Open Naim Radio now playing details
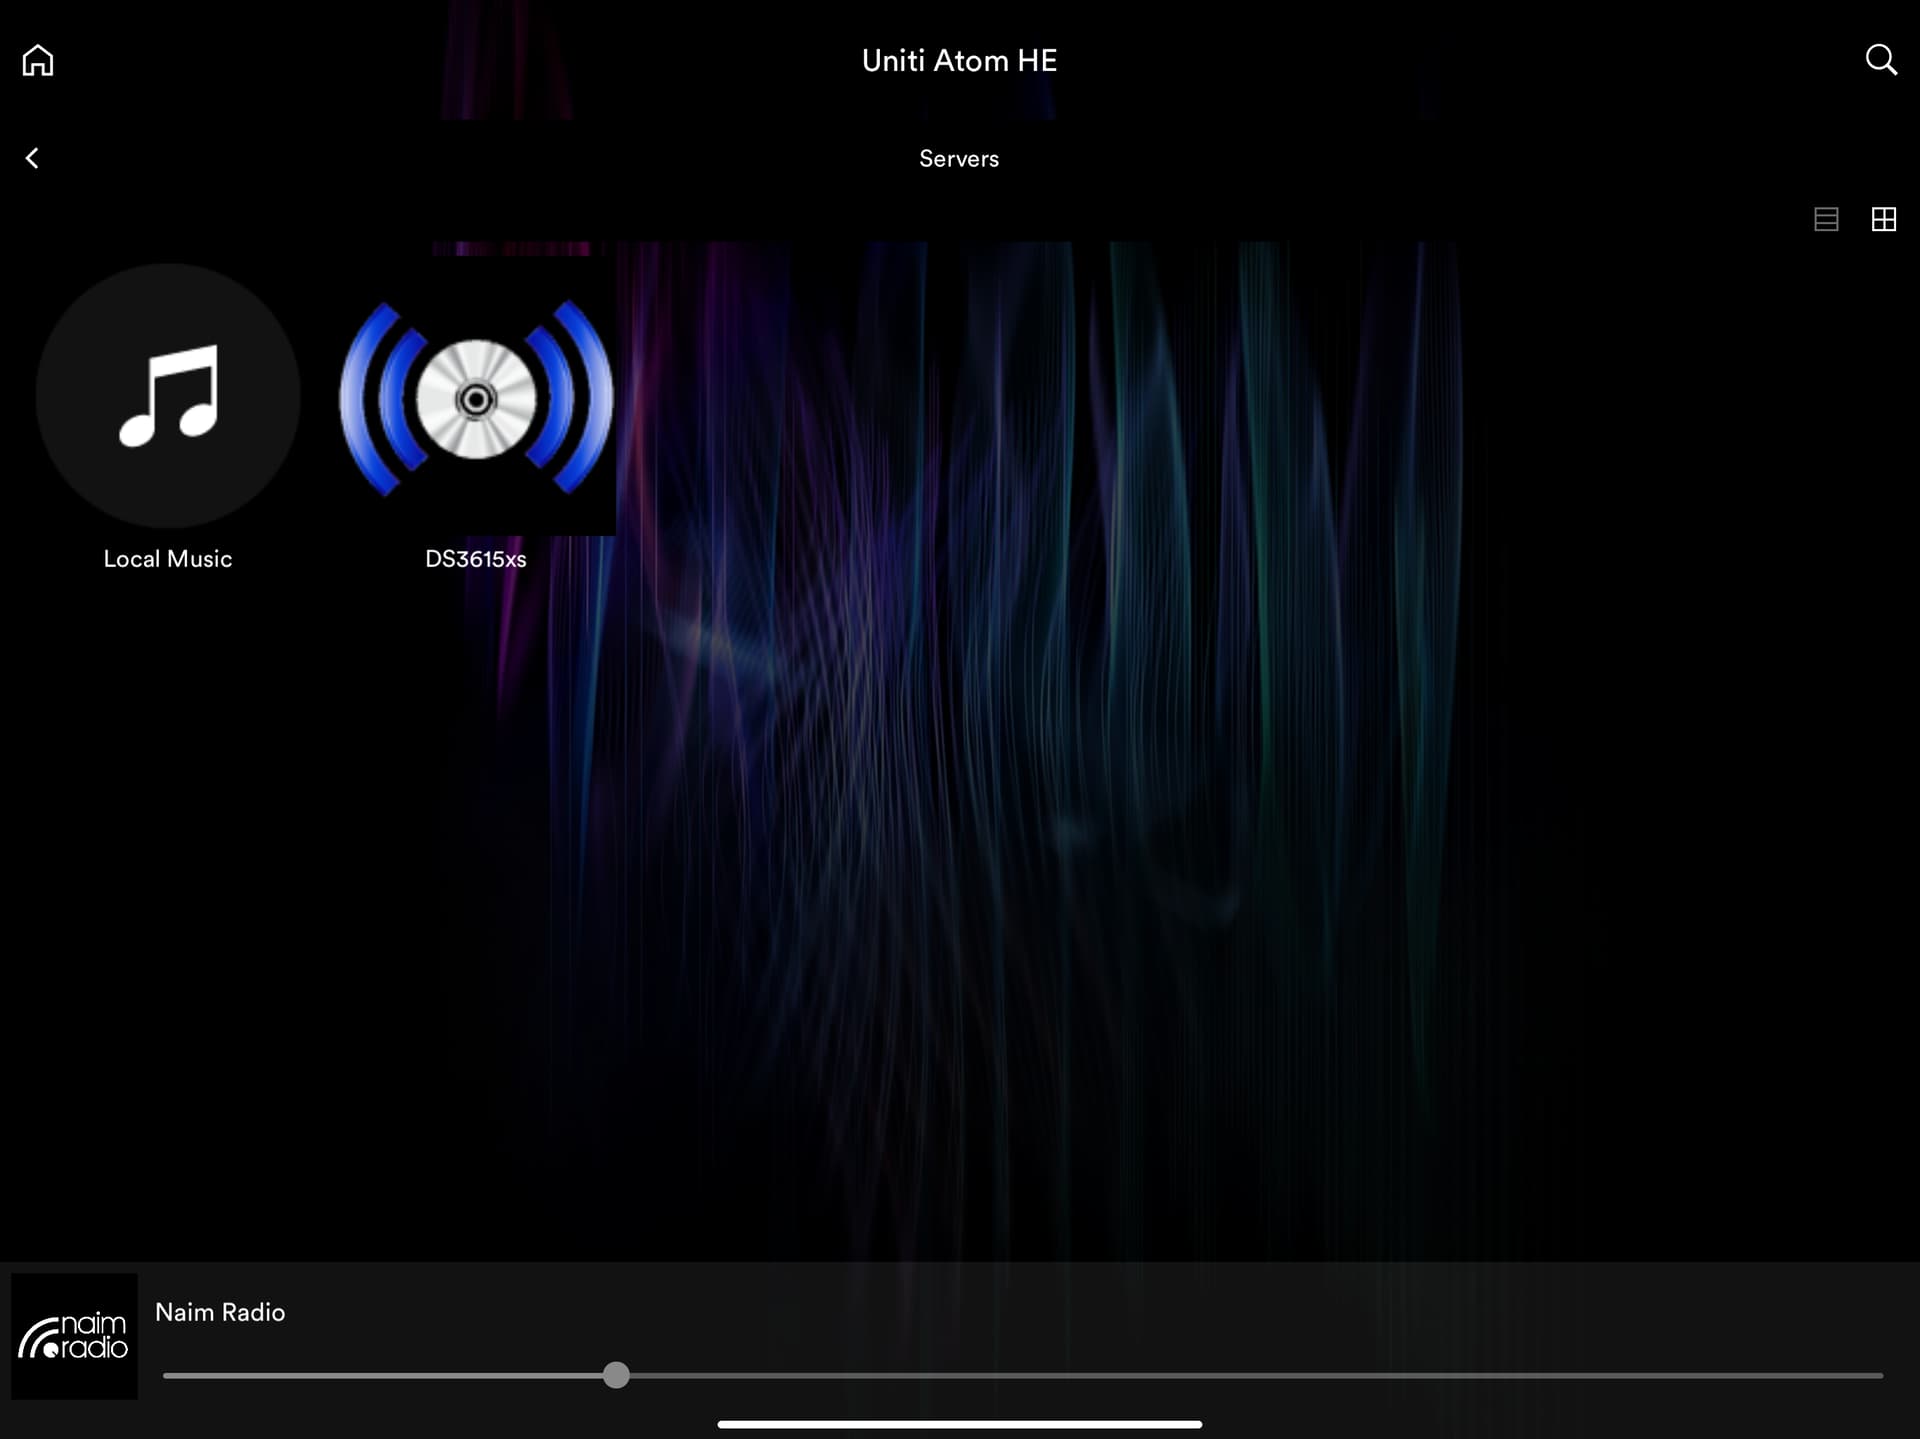 tap(220, 1312)
